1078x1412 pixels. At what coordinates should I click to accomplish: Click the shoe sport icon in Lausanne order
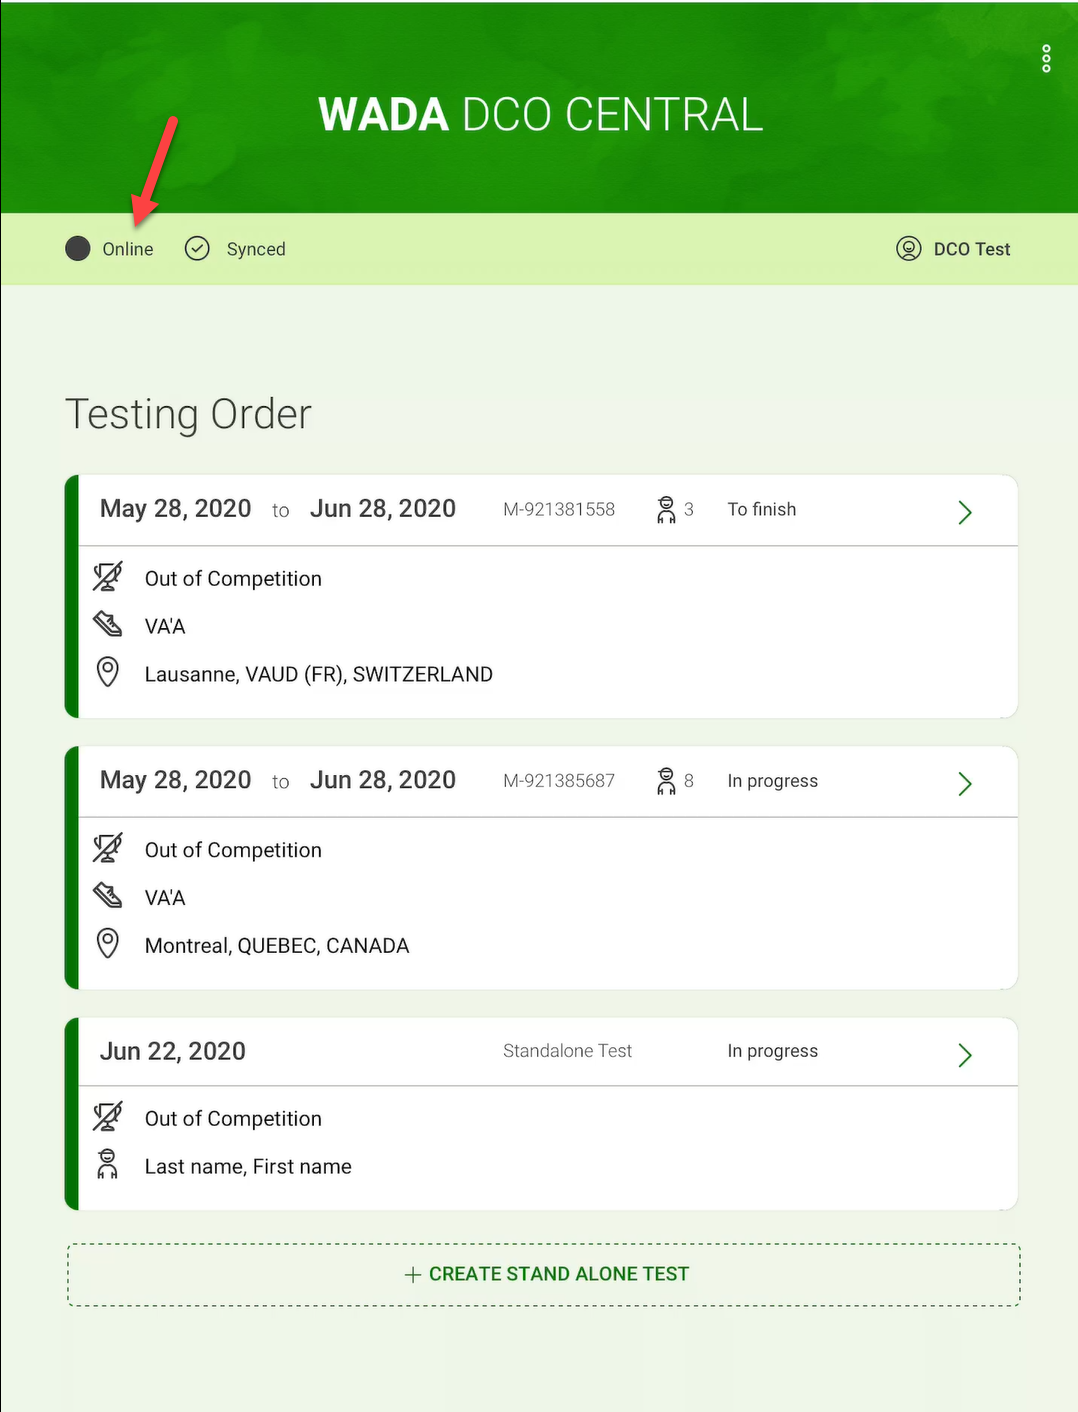(108, 625)
